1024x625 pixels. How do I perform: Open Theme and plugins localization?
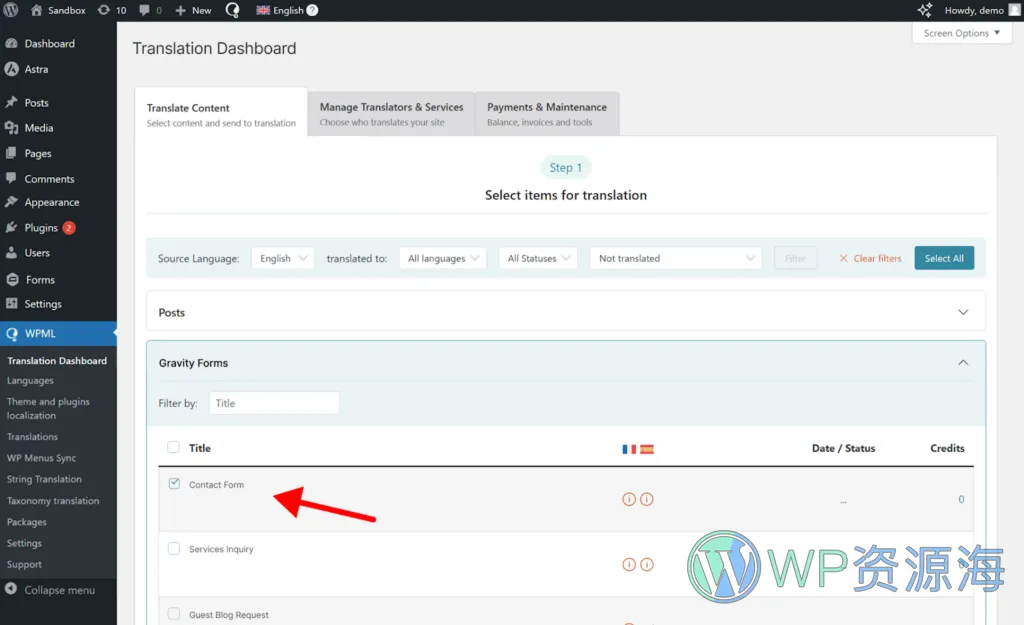point(48,408)
